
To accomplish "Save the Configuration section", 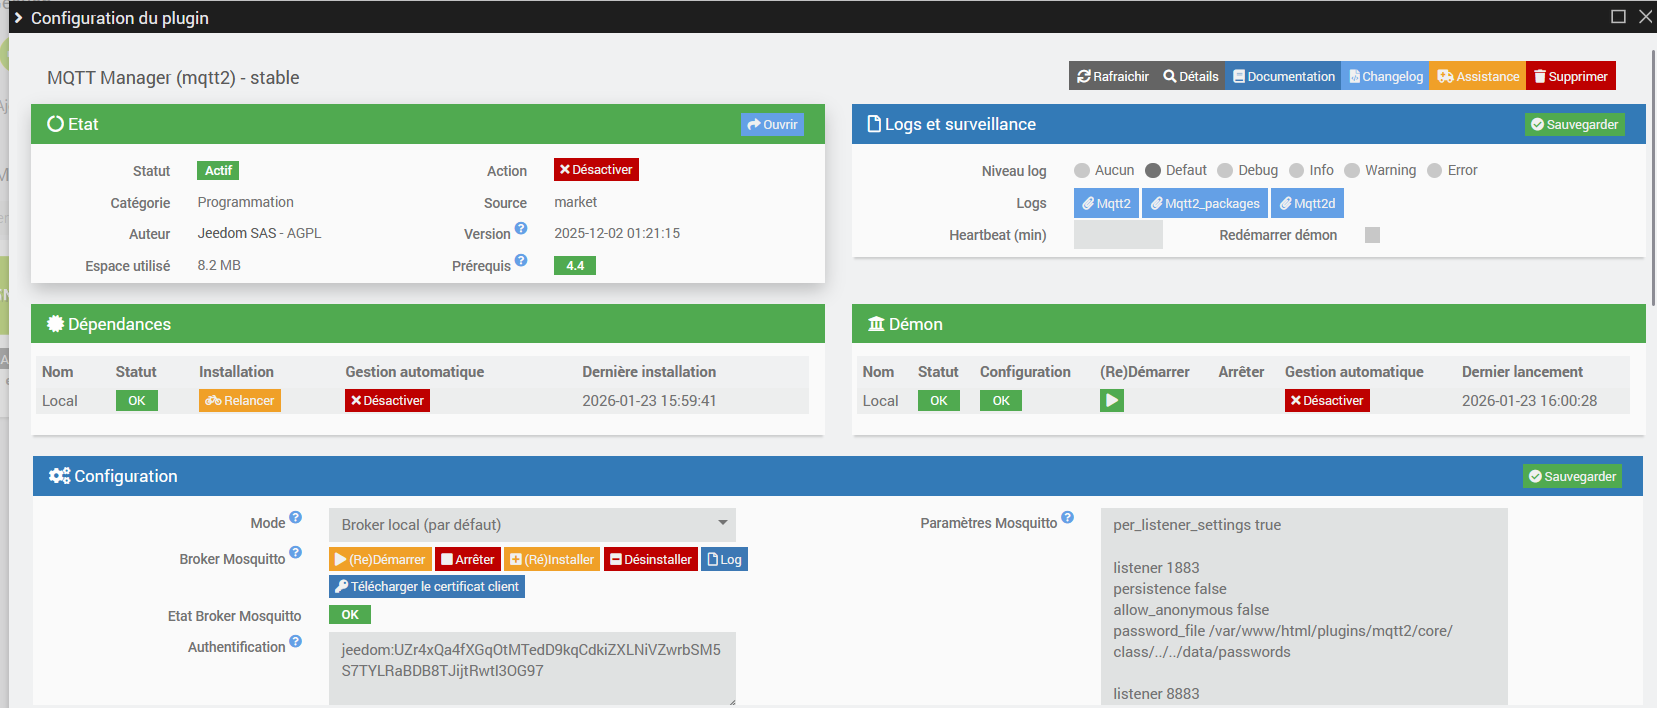I will click(1572, 476).
